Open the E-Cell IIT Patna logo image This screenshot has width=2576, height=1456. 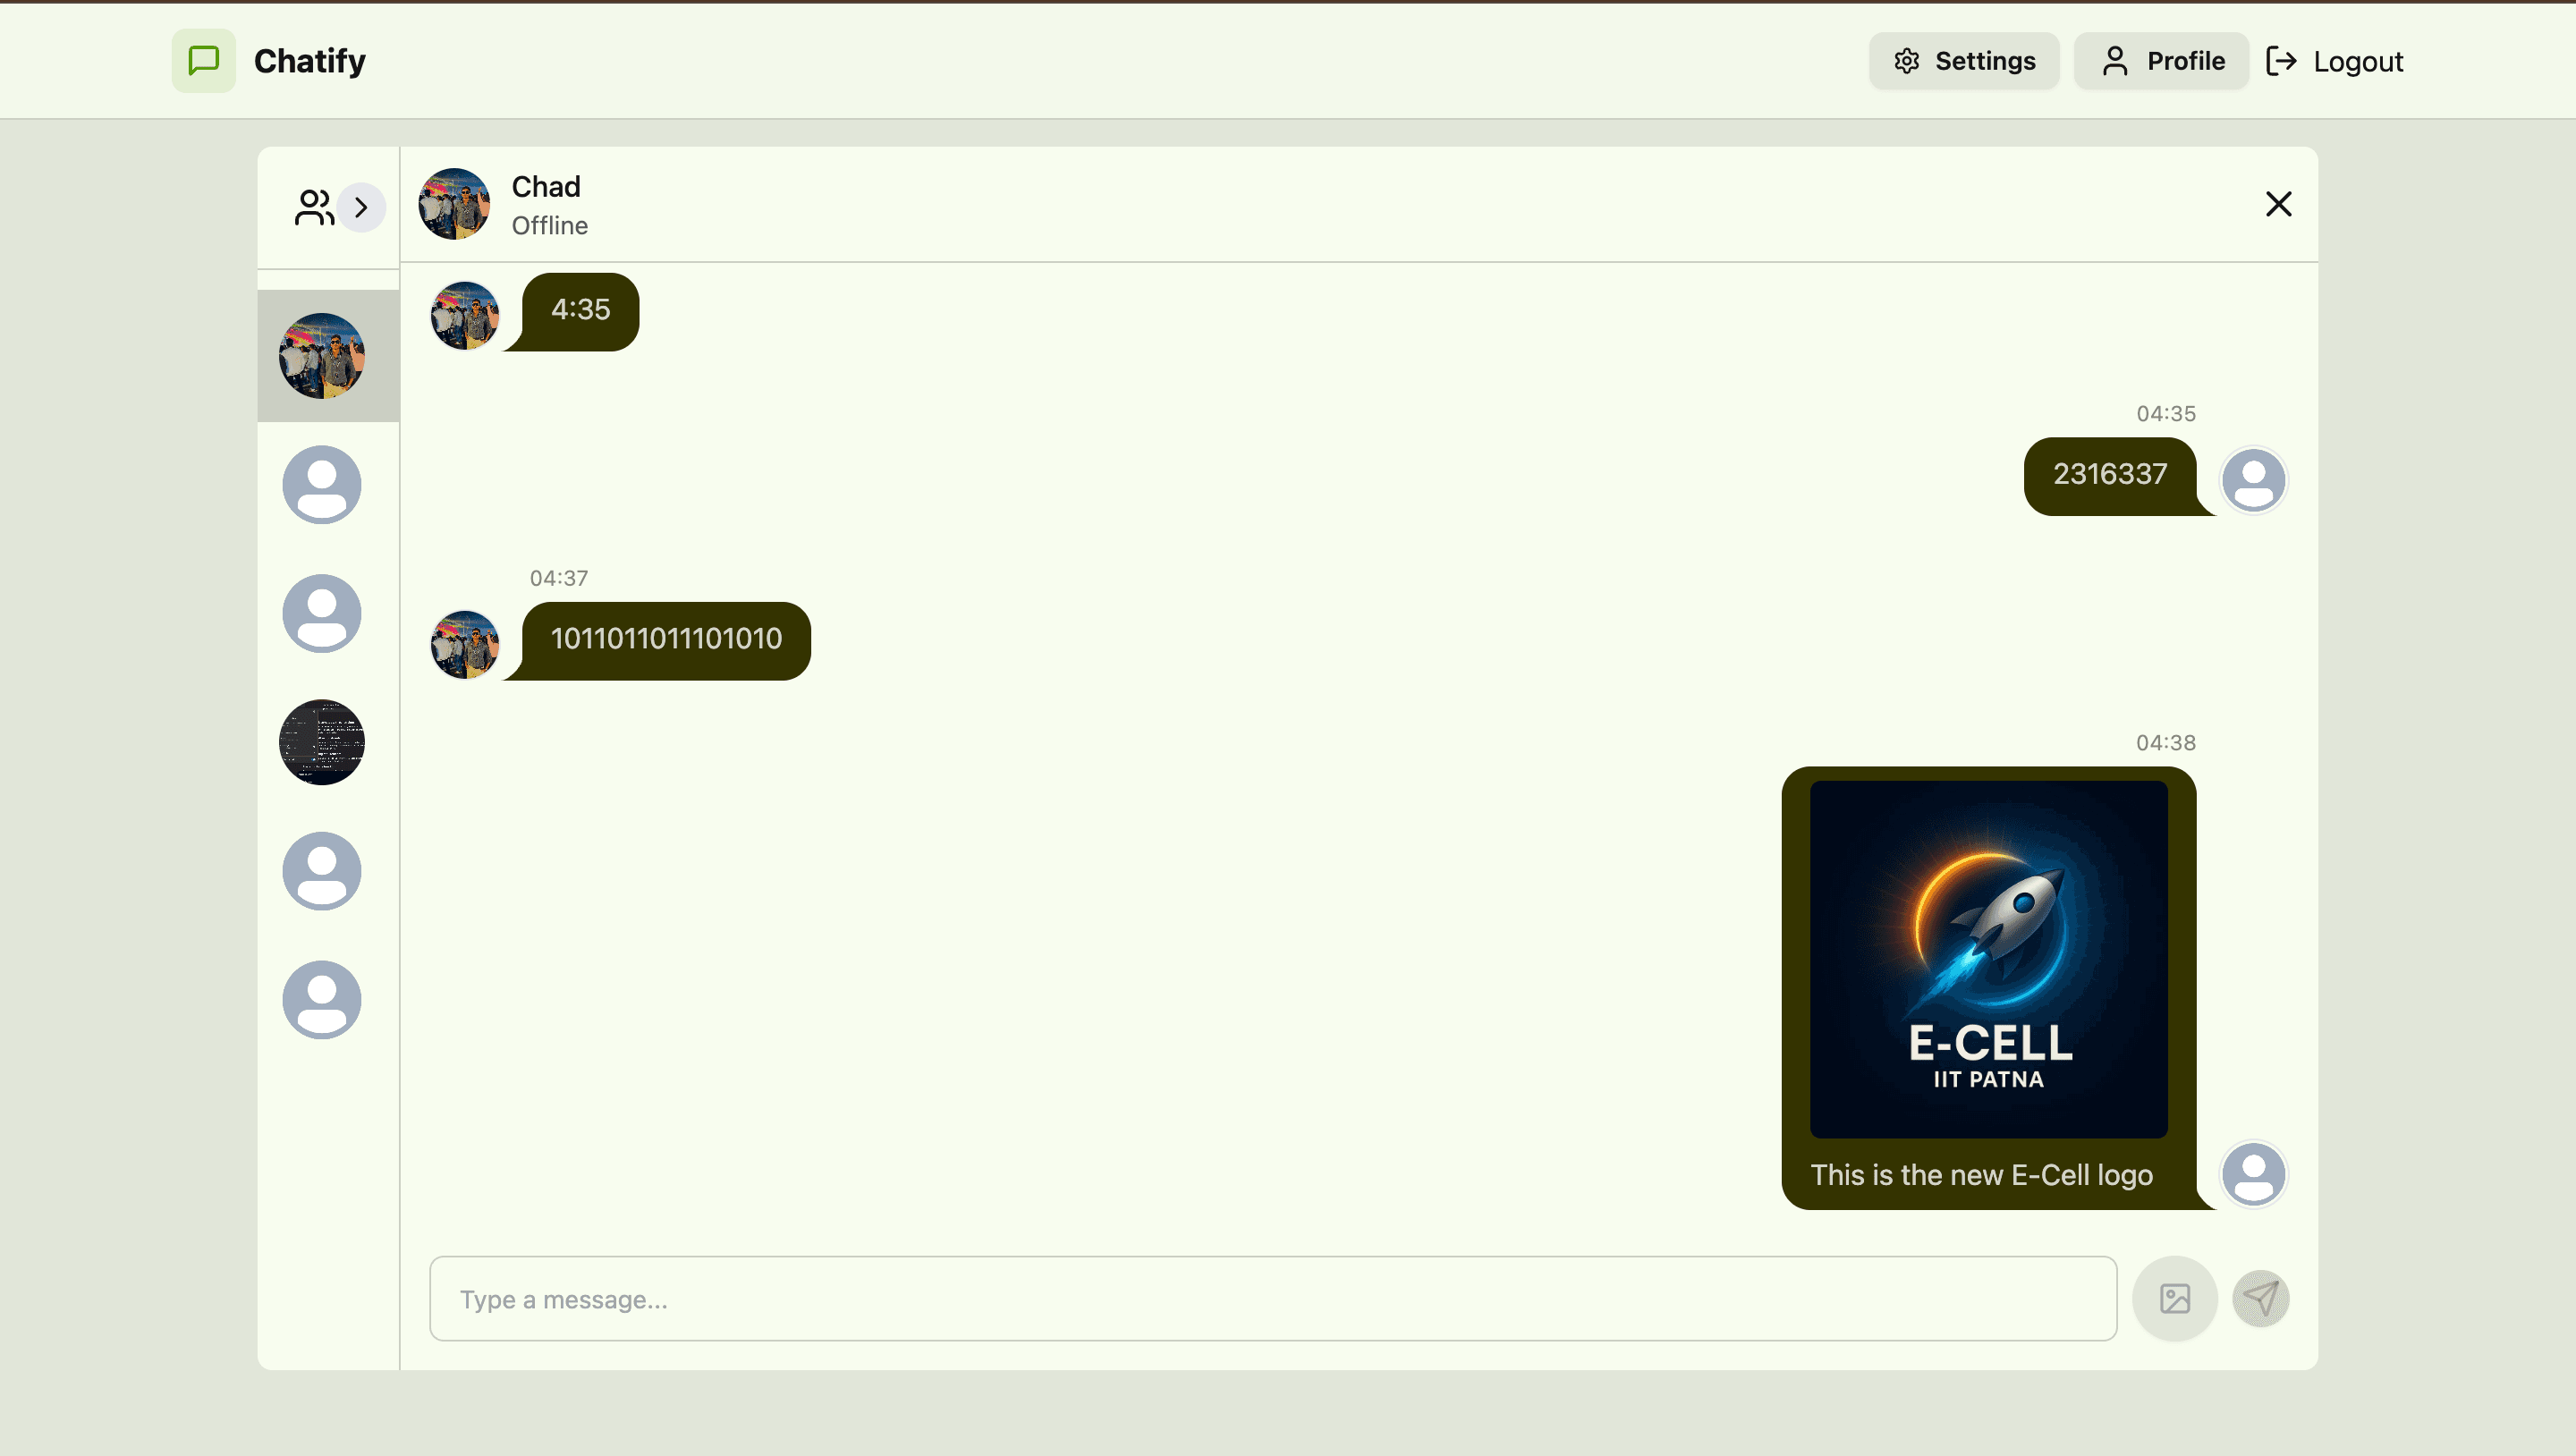1988,959
